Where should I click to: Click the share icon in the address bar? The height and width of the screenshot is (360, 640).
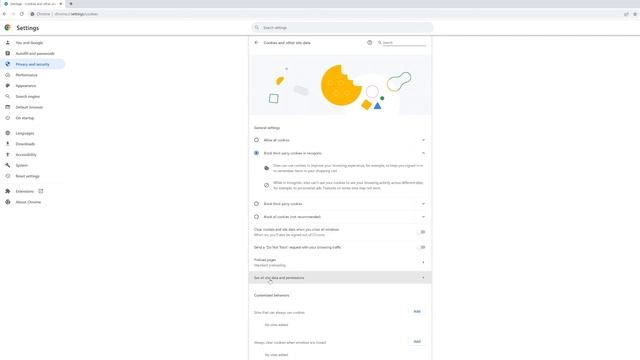click(x=626, y=14)
